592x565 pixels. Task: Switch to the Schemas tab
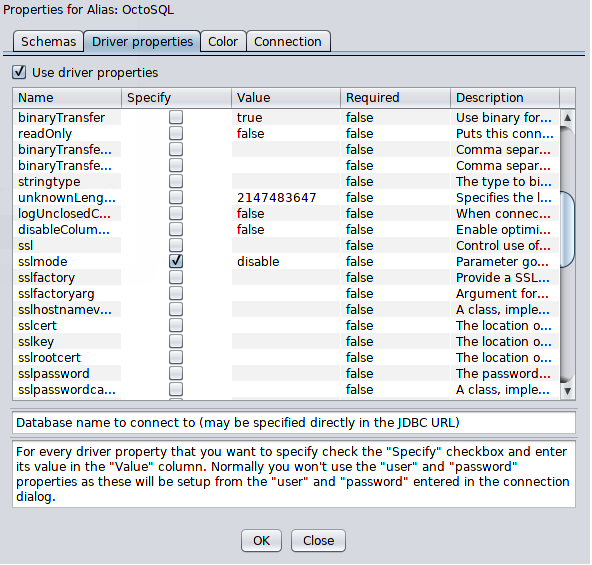pyautogui.click(x=48, y=41)
